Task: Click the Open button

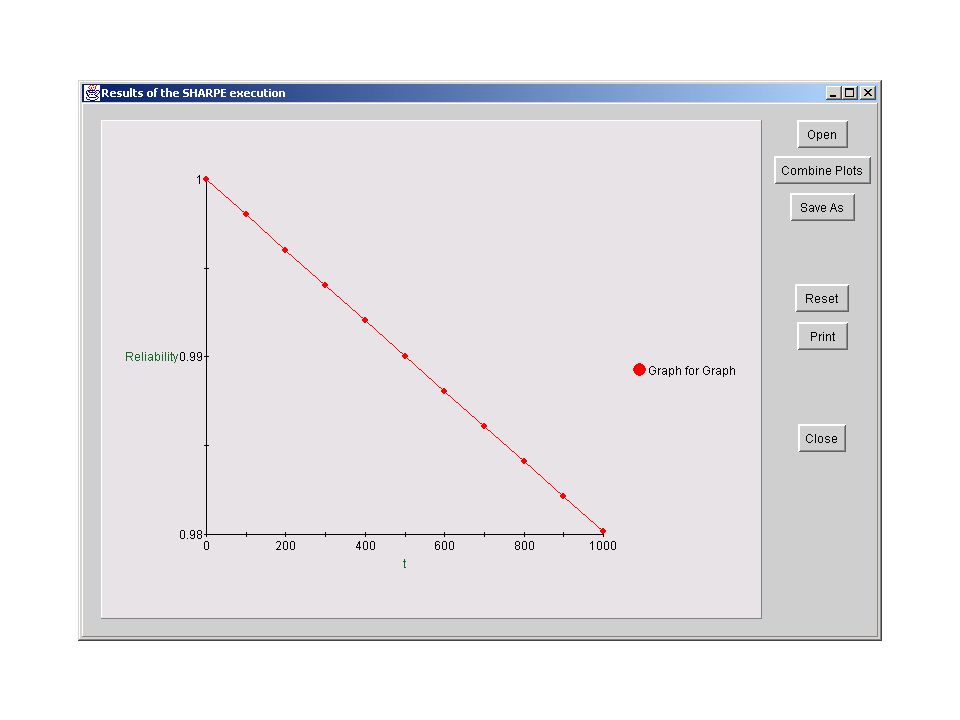Action: [x=822, y=134]
